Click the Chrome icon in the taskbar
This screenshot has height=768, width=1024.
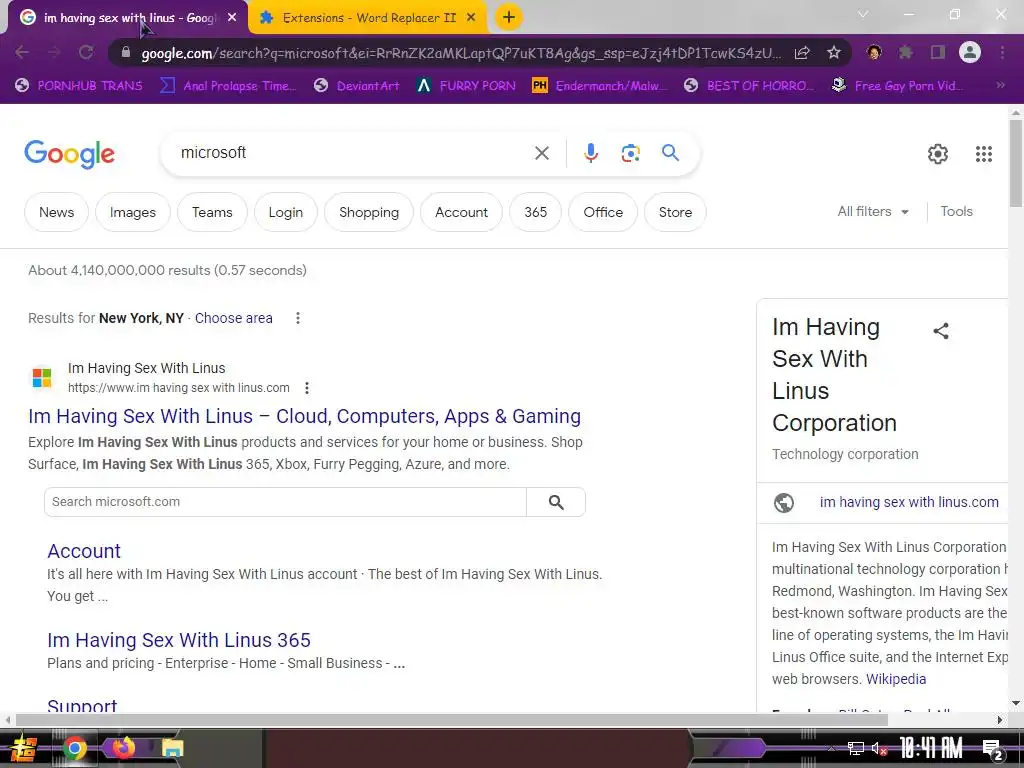tap(75, 748)
